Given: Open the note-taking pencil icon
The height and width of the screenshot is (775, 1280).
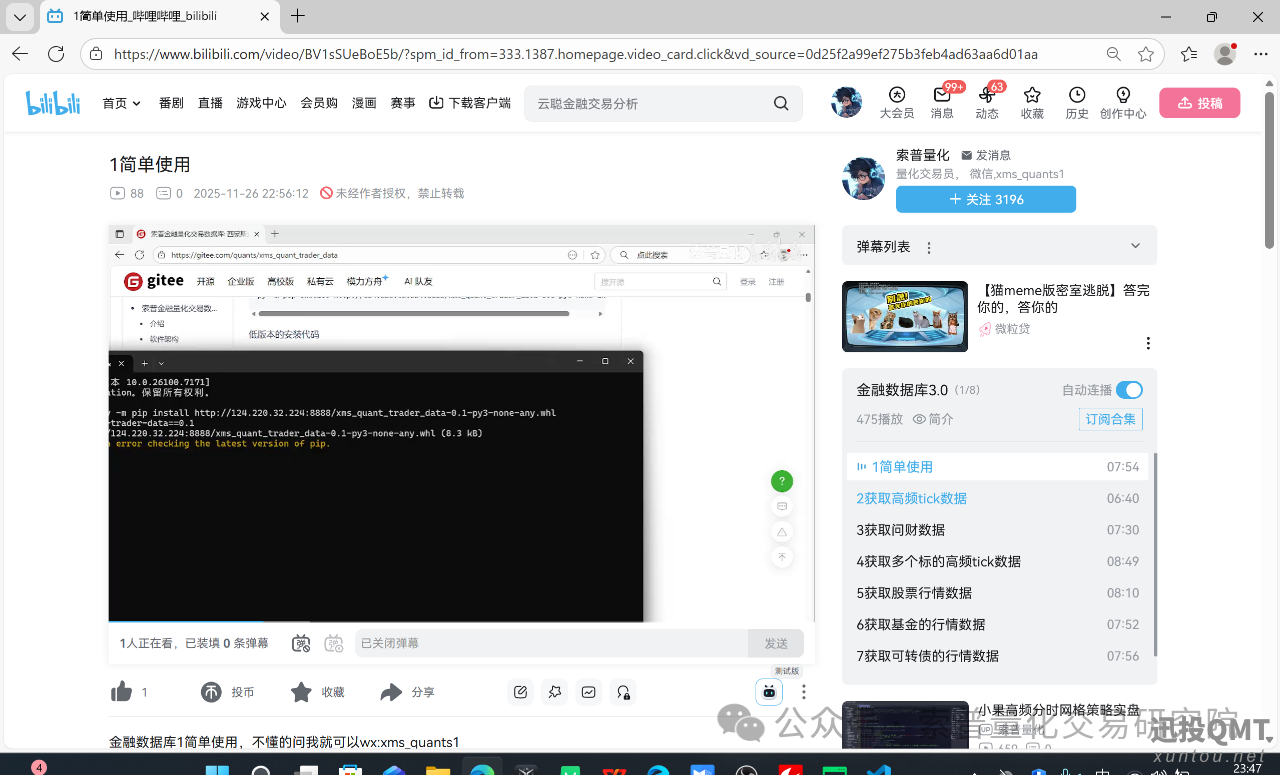Looking at the screenshot, I should click(x=520, y=692).
